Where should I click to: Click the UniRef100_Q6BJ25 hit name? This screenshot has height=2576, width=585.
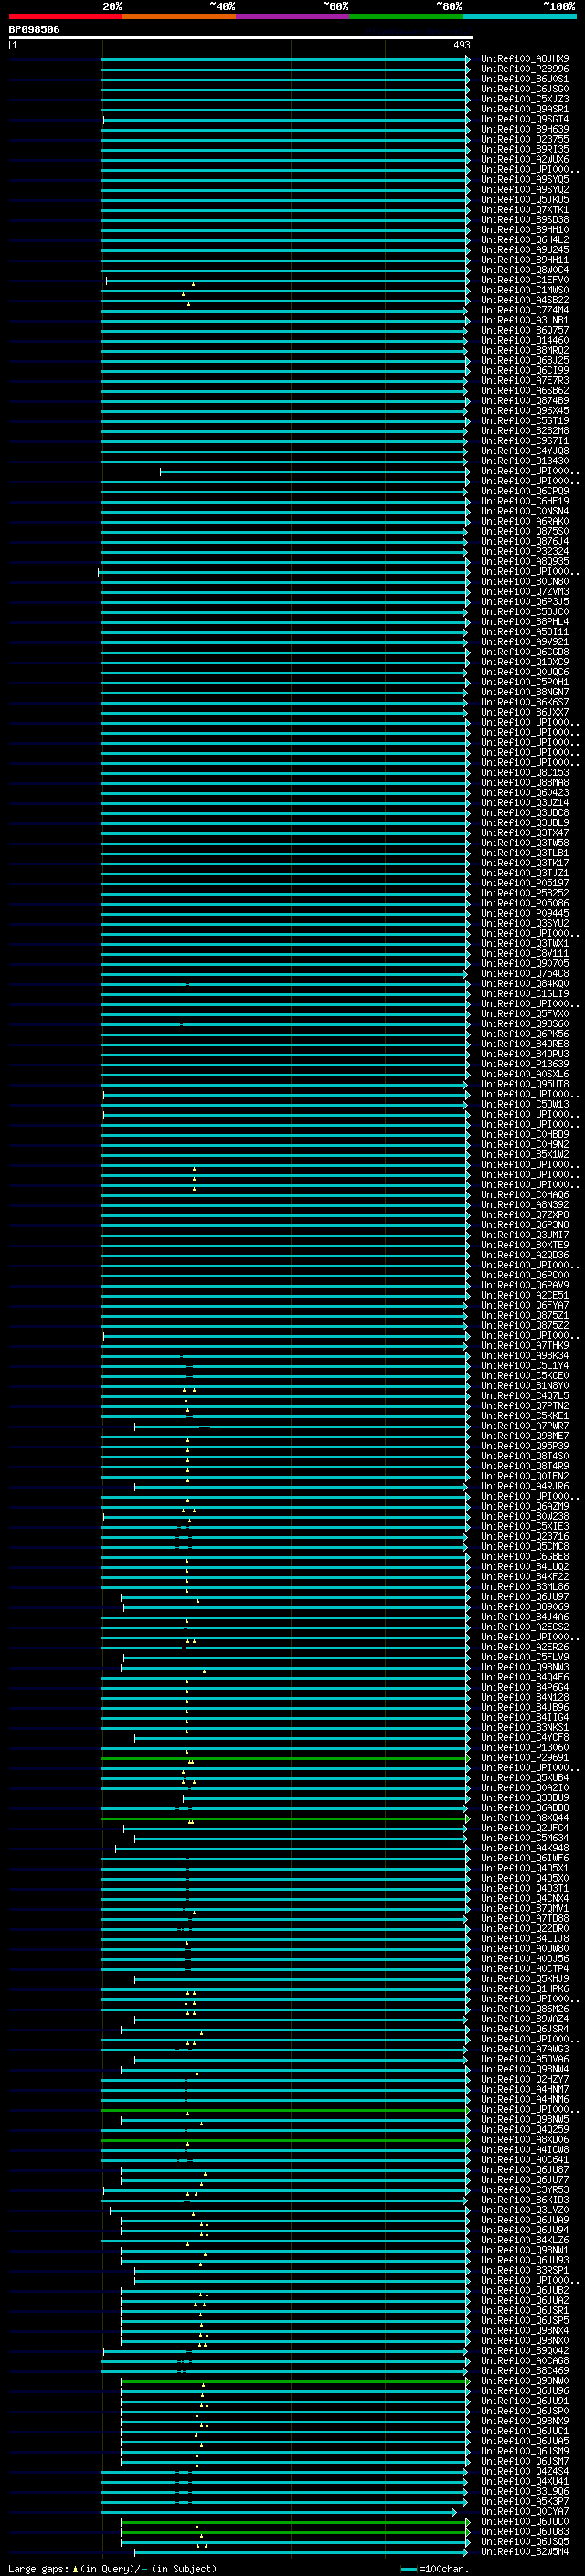tap(525, 360)
